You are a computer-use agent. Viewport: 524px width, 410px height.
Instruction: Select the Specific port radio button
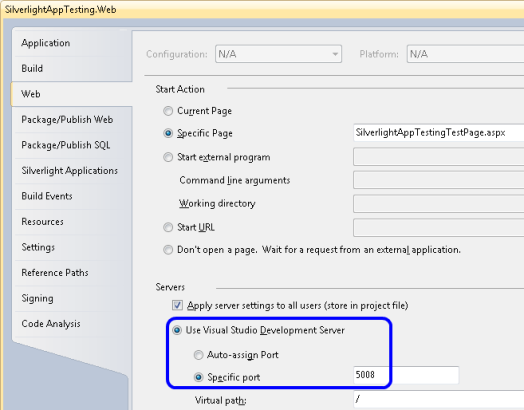(199, 377)
